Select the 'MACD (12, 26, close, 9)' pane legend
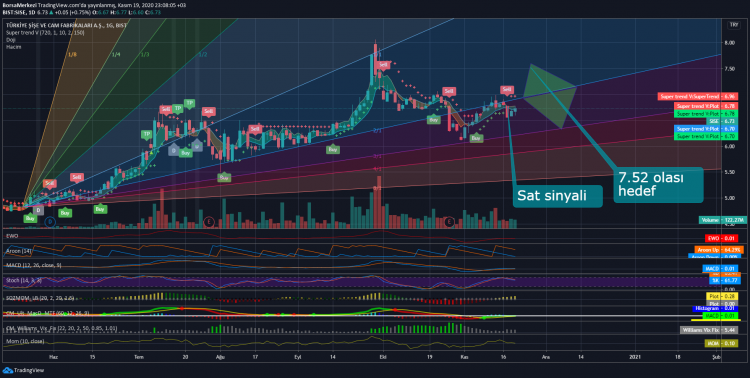Image resolution: width=750 pixels, height=378 pixels. [33, 265]
